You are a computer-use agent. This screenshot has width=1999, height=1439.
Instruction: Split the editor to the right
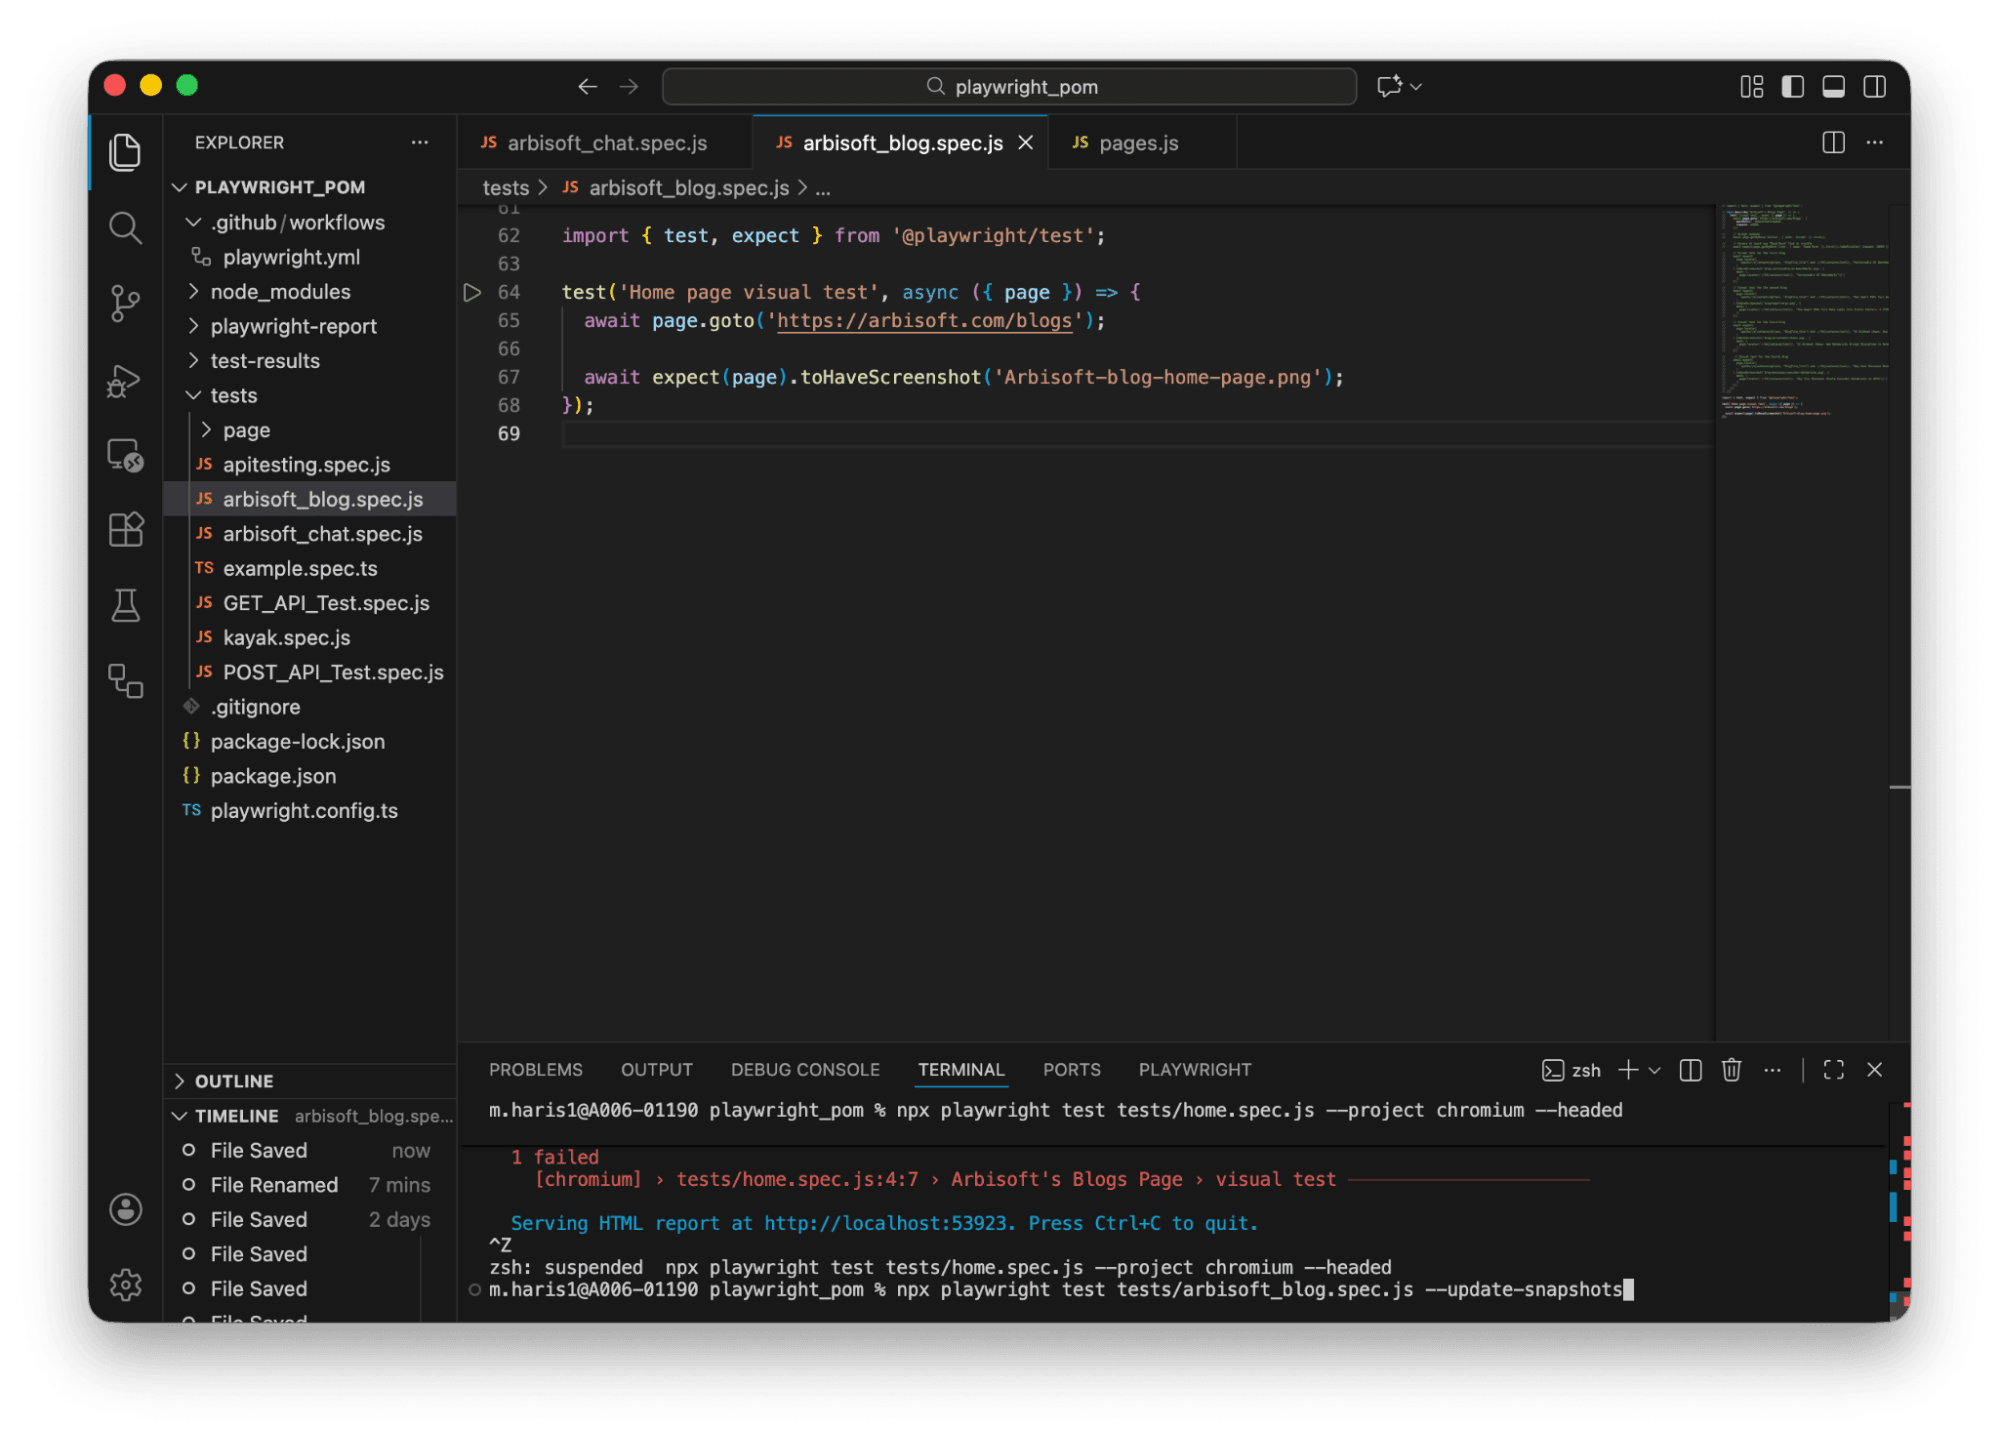(x=1833, y=143)
